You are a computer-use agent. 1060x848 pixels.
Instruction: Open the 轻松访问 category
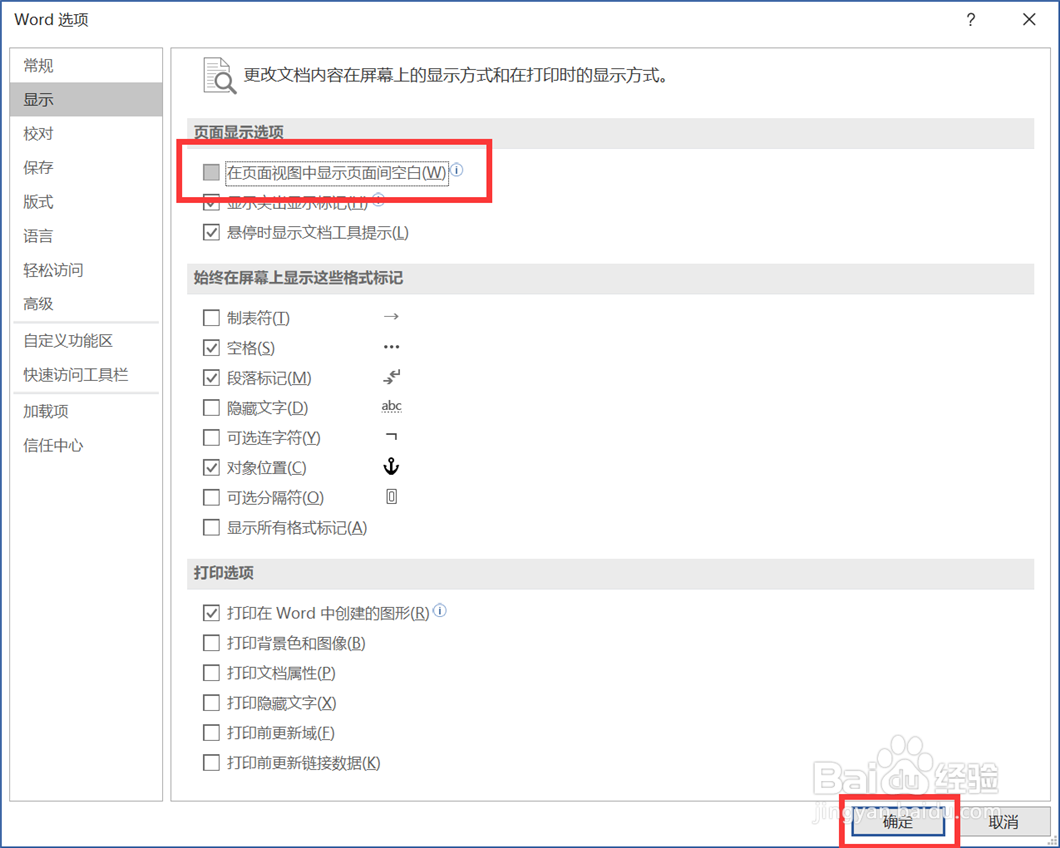86,270
